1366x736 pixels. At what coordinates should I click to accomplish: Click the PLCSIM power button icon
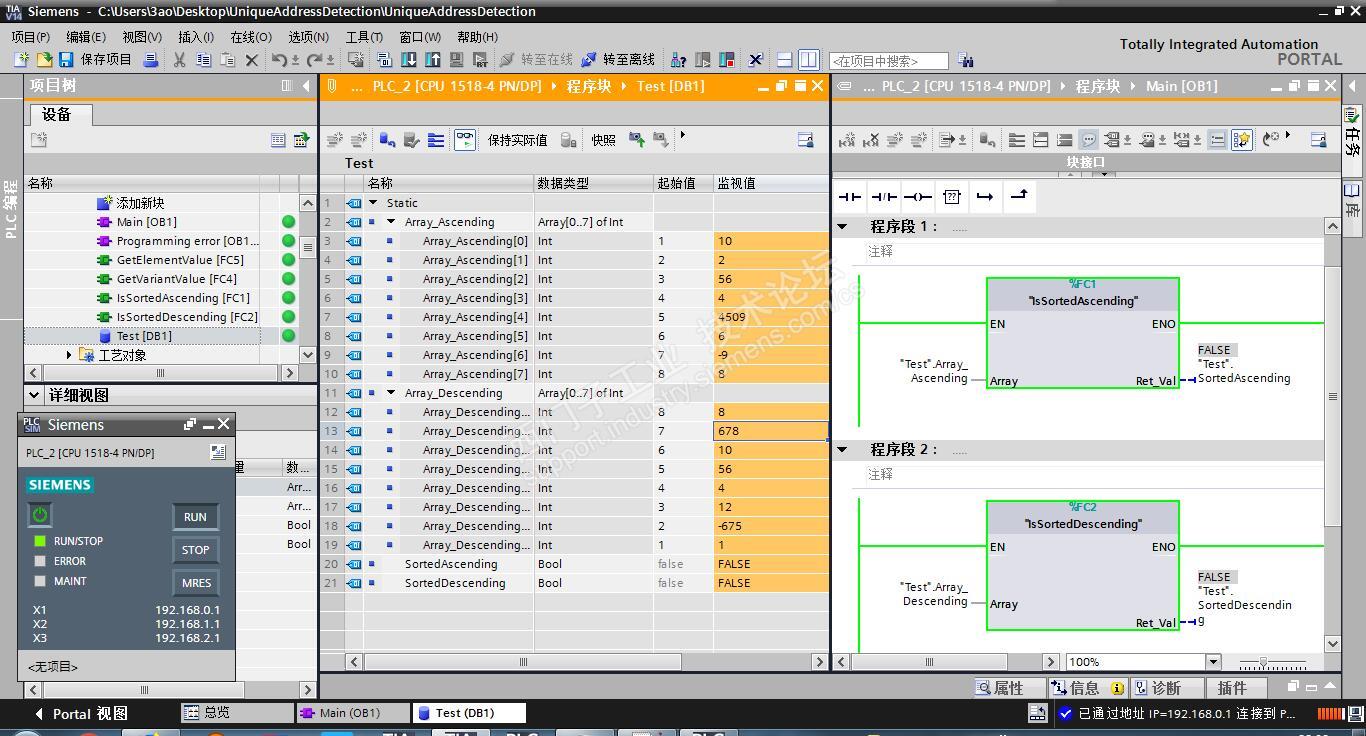tap(40, 515)
